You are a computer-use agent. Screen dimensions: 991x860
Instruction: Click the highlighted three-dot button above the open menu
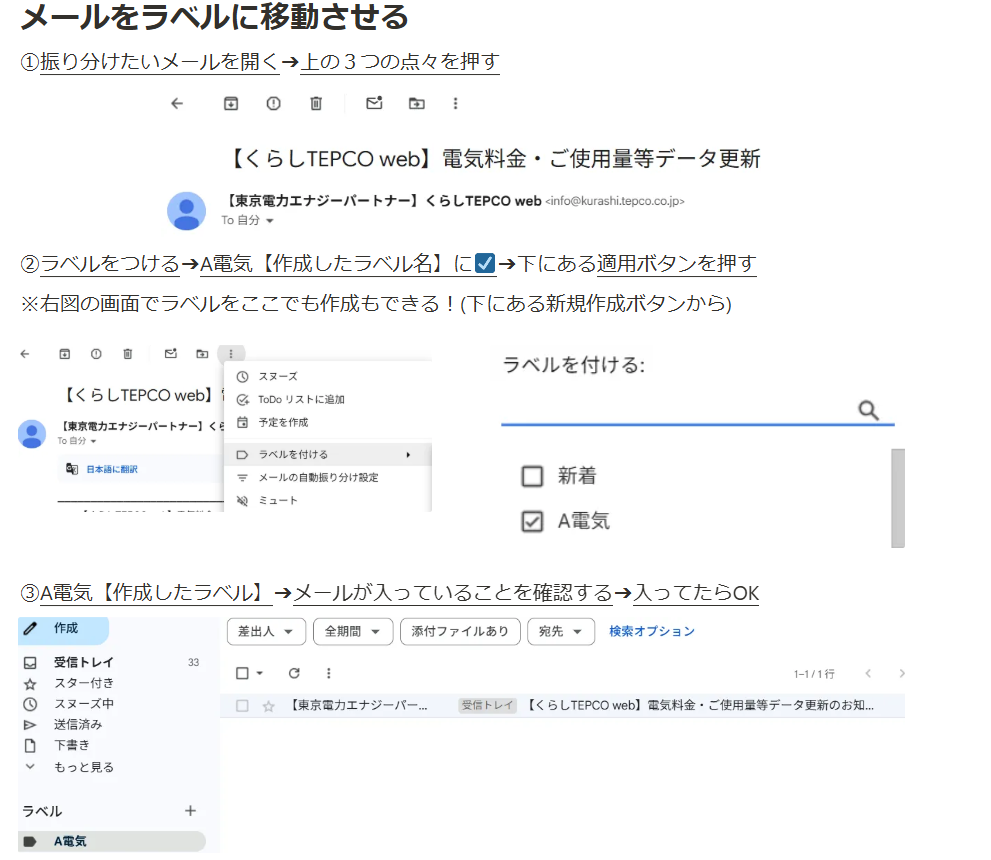click(x=231, y=354)
